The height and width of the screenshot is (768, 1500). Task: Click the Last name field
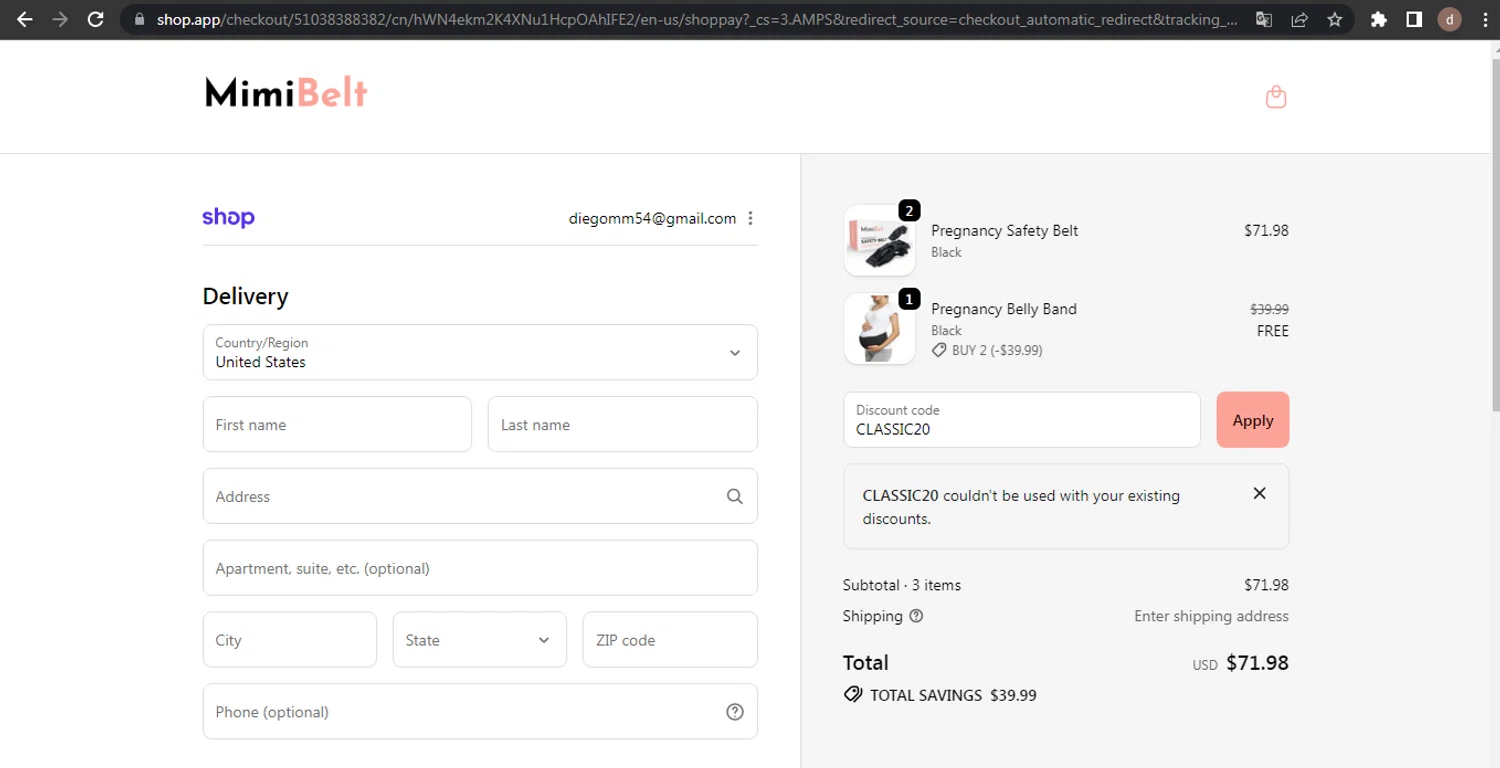(622, 424)
